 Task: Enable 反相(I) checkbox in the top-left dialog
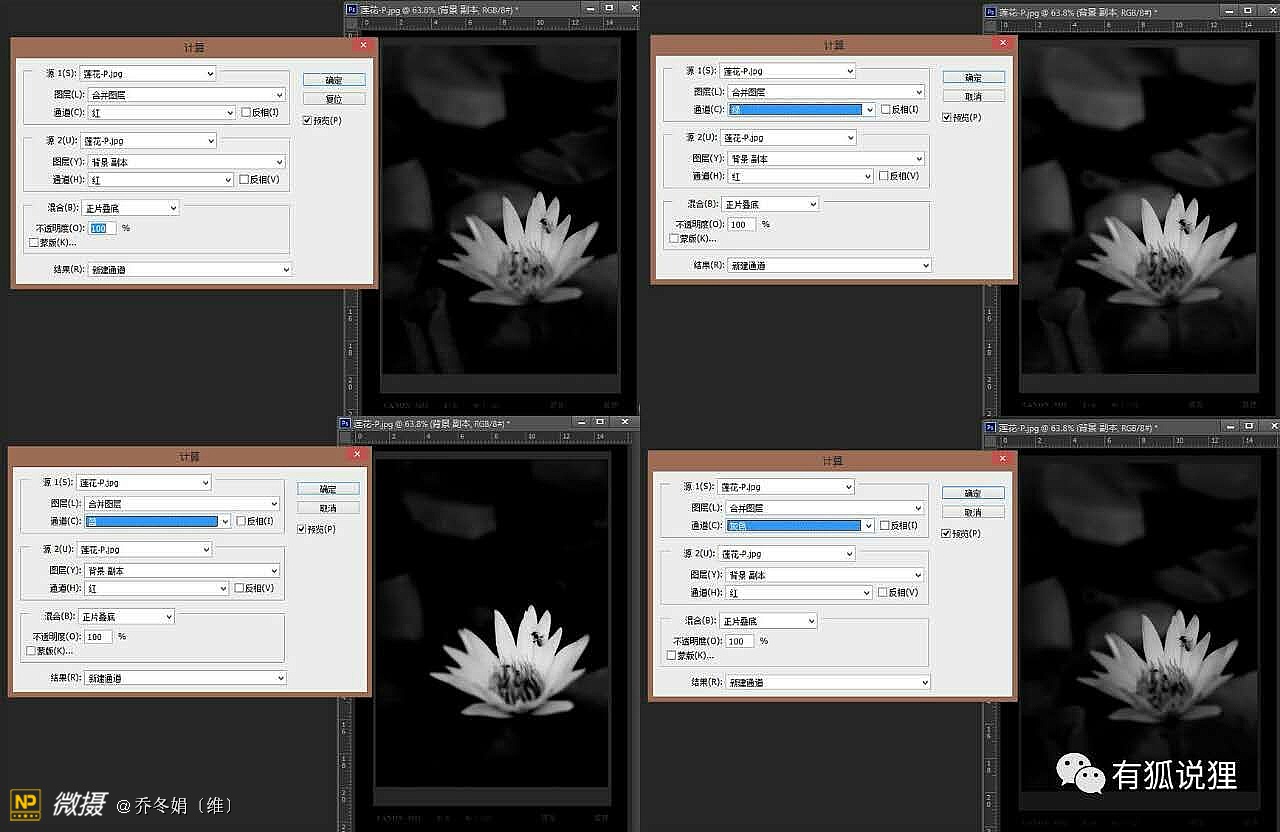point(246,113)
